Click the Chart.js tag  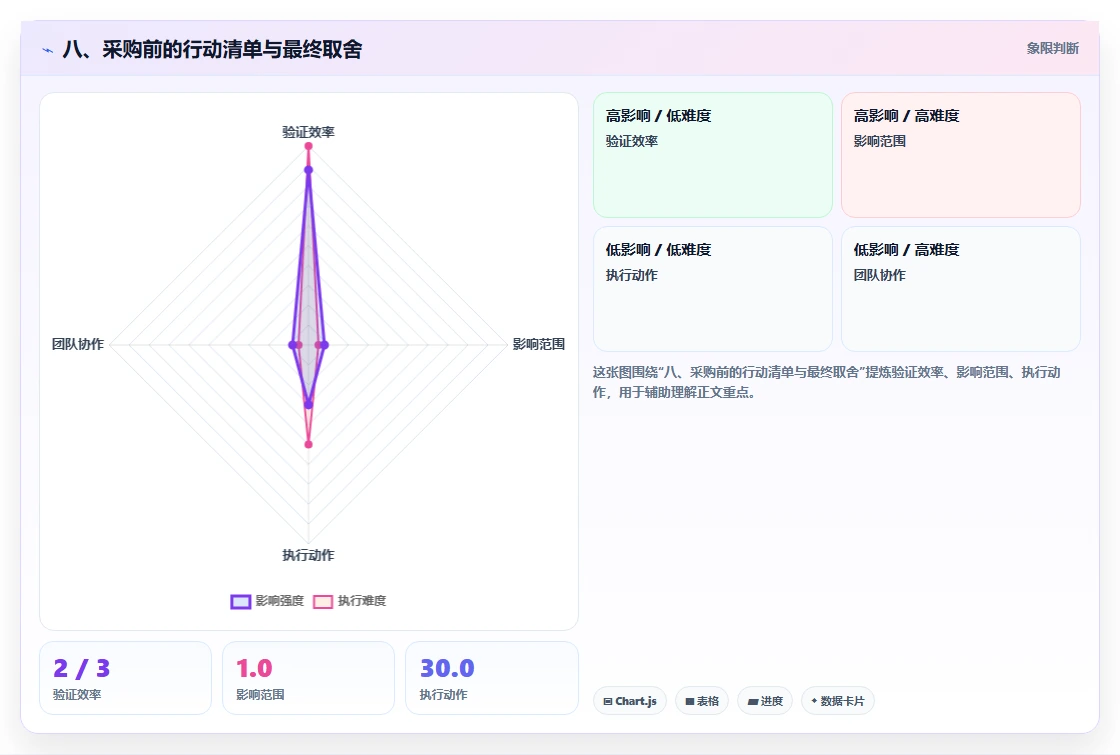click(x=630, y=701)
